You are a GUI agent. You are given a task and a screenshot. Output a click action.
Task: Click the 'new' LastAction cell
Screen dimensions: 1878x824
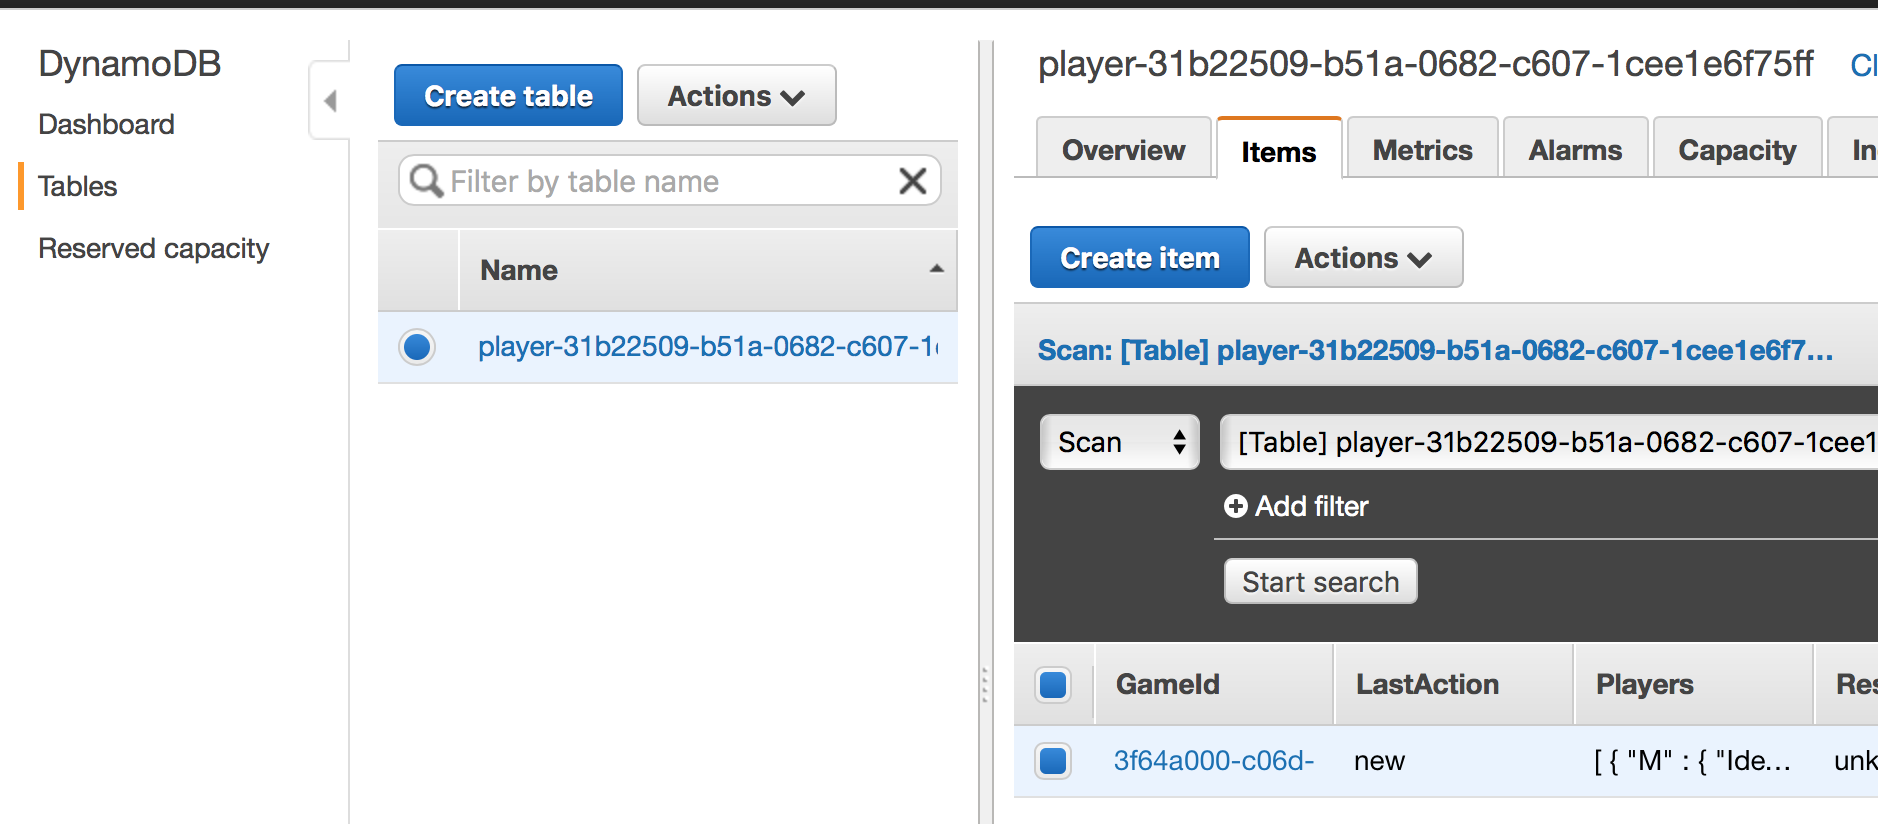[x=1379, y=761]
